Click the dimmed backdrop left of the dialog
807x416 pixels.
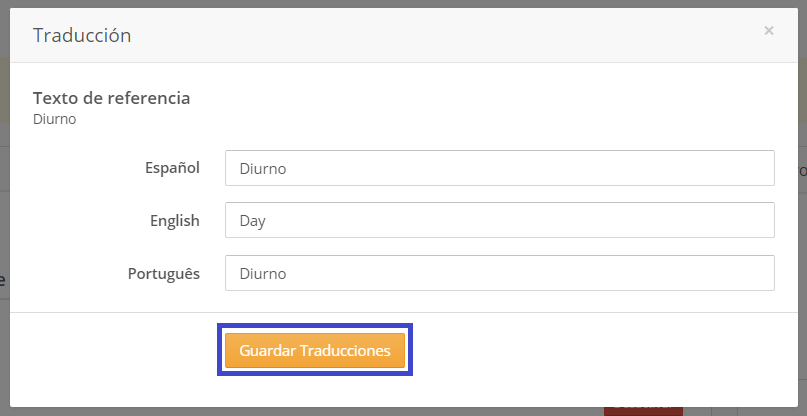(5, 206)
